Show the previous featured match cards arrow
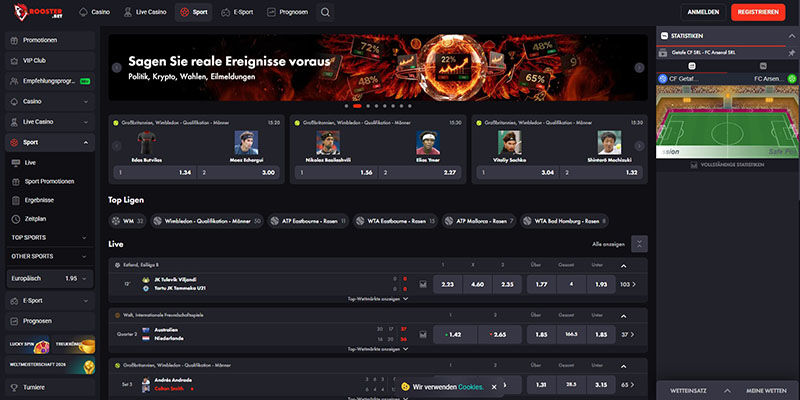This screenshot has width=800, height=400. pyautogui.click(x=117, y=146)
